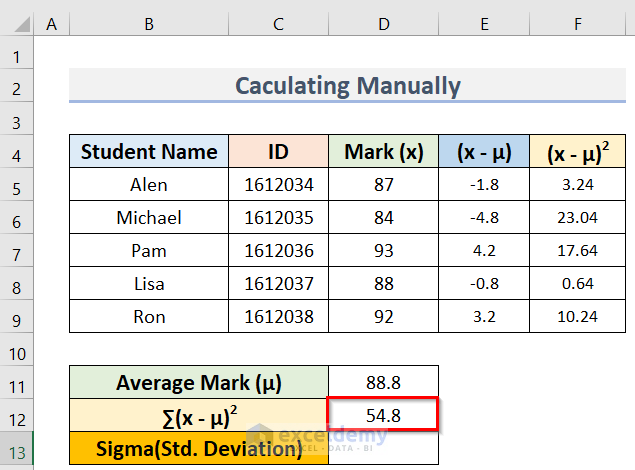Select row 7 header

pyautogui.click(x=17, y=250)
